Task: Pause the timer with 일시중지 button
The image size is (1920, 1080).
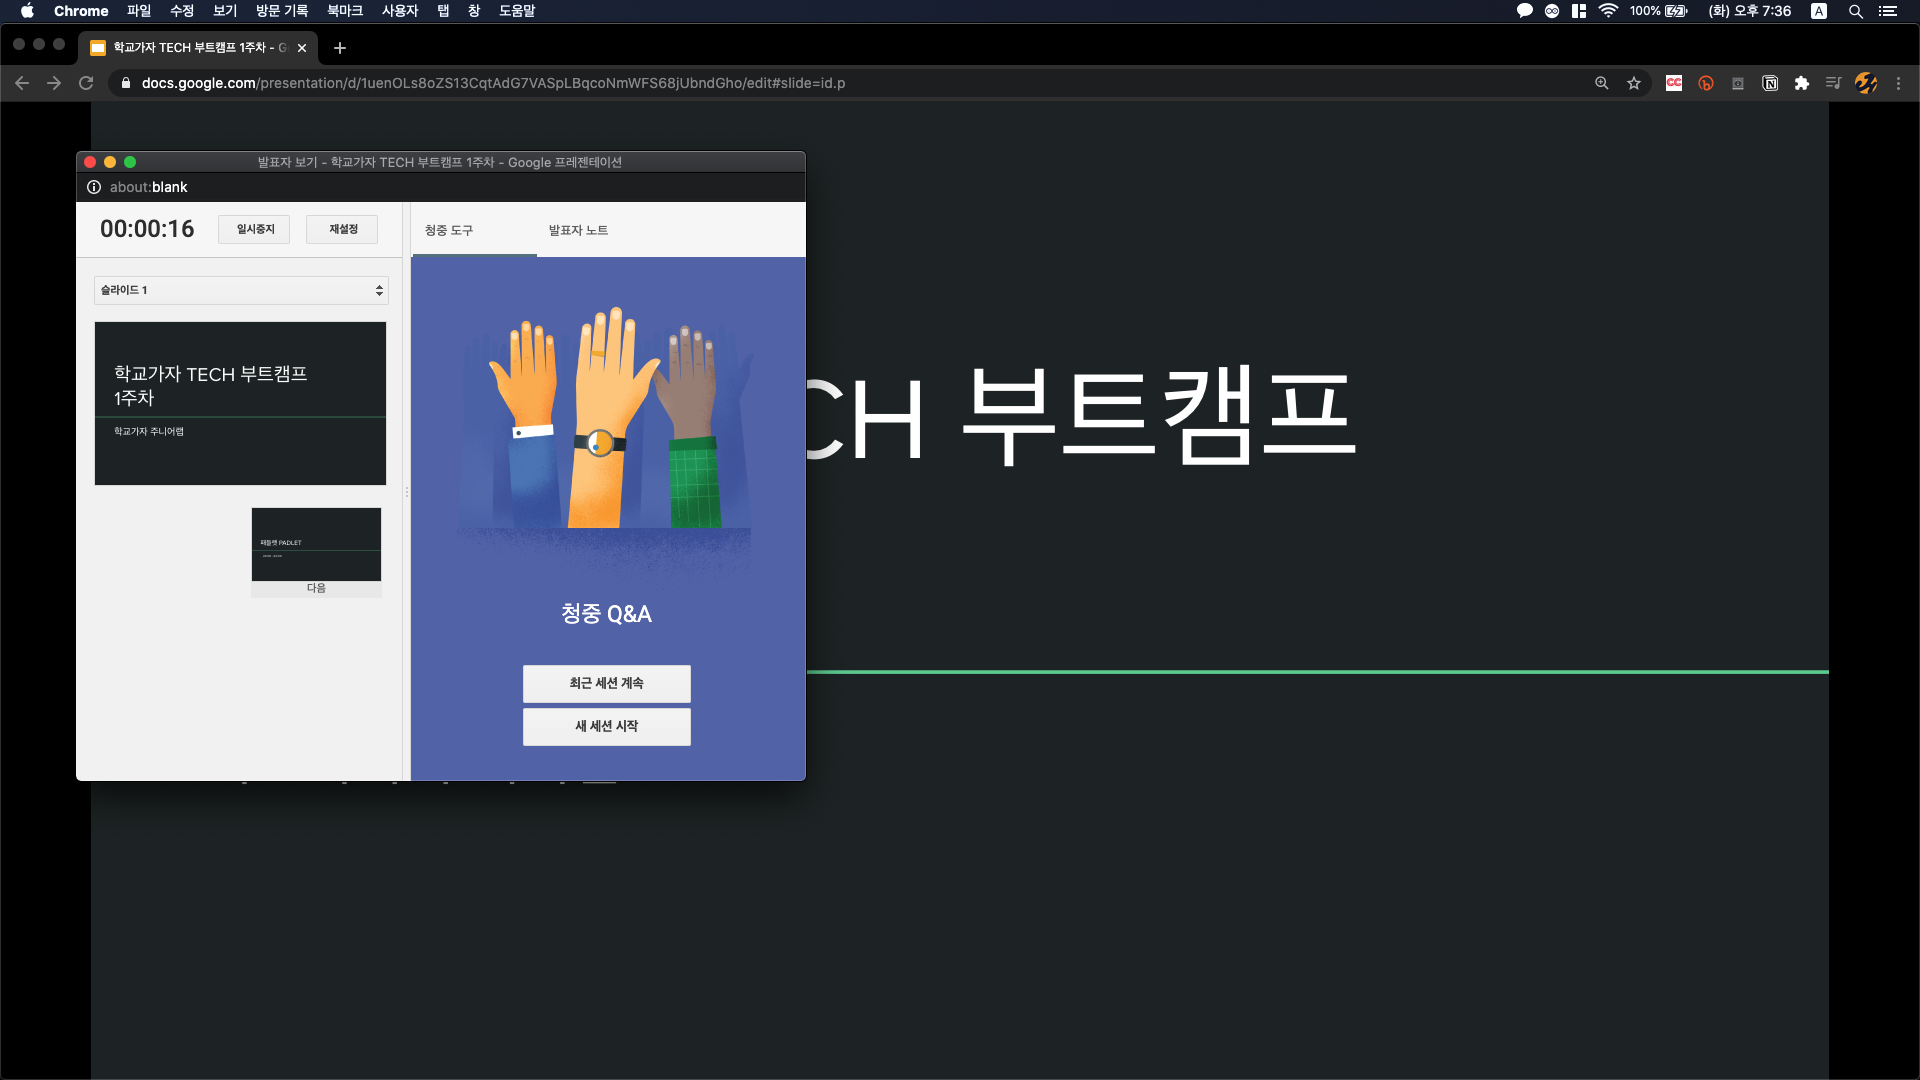Action: (x=255, y=229)
